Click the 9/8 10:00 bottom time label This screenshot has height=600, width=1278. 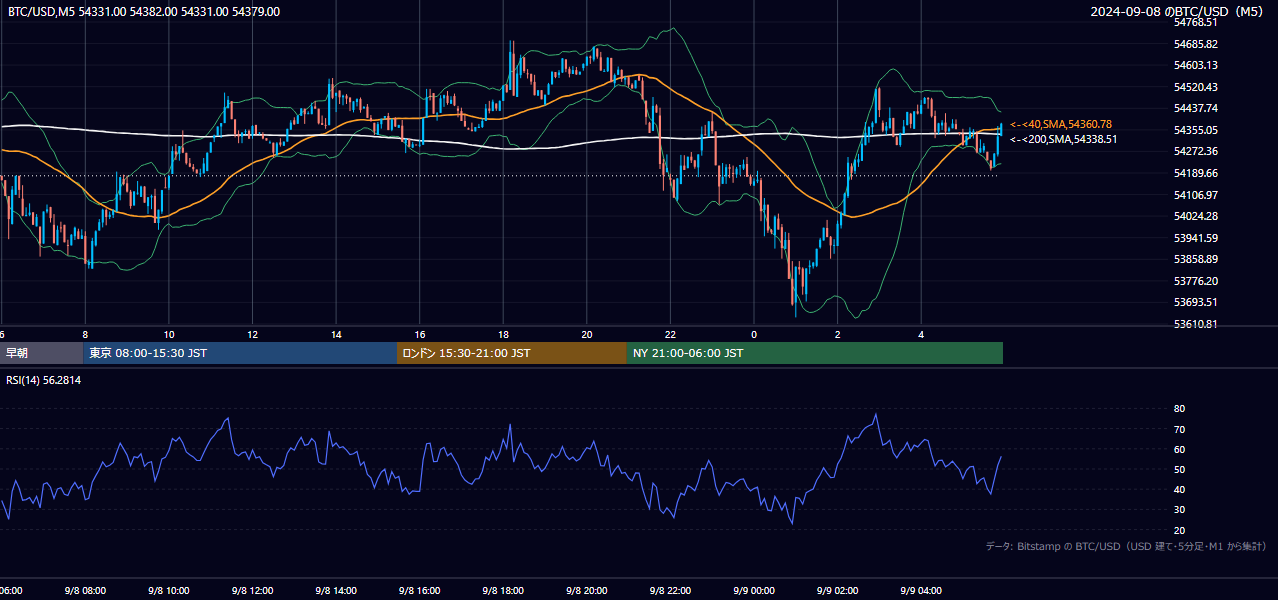pyautogui.click(x=169, y=591)
